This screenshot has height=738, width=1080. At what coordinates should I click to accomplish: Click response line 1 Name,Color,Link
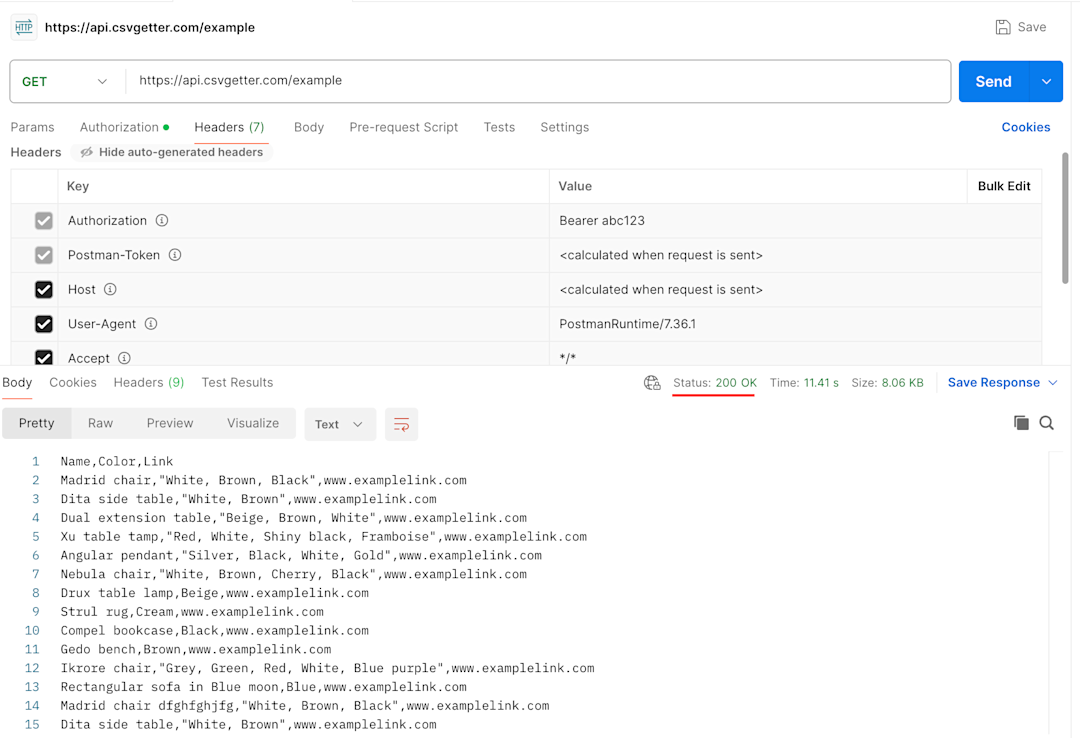tap(116, 462)
